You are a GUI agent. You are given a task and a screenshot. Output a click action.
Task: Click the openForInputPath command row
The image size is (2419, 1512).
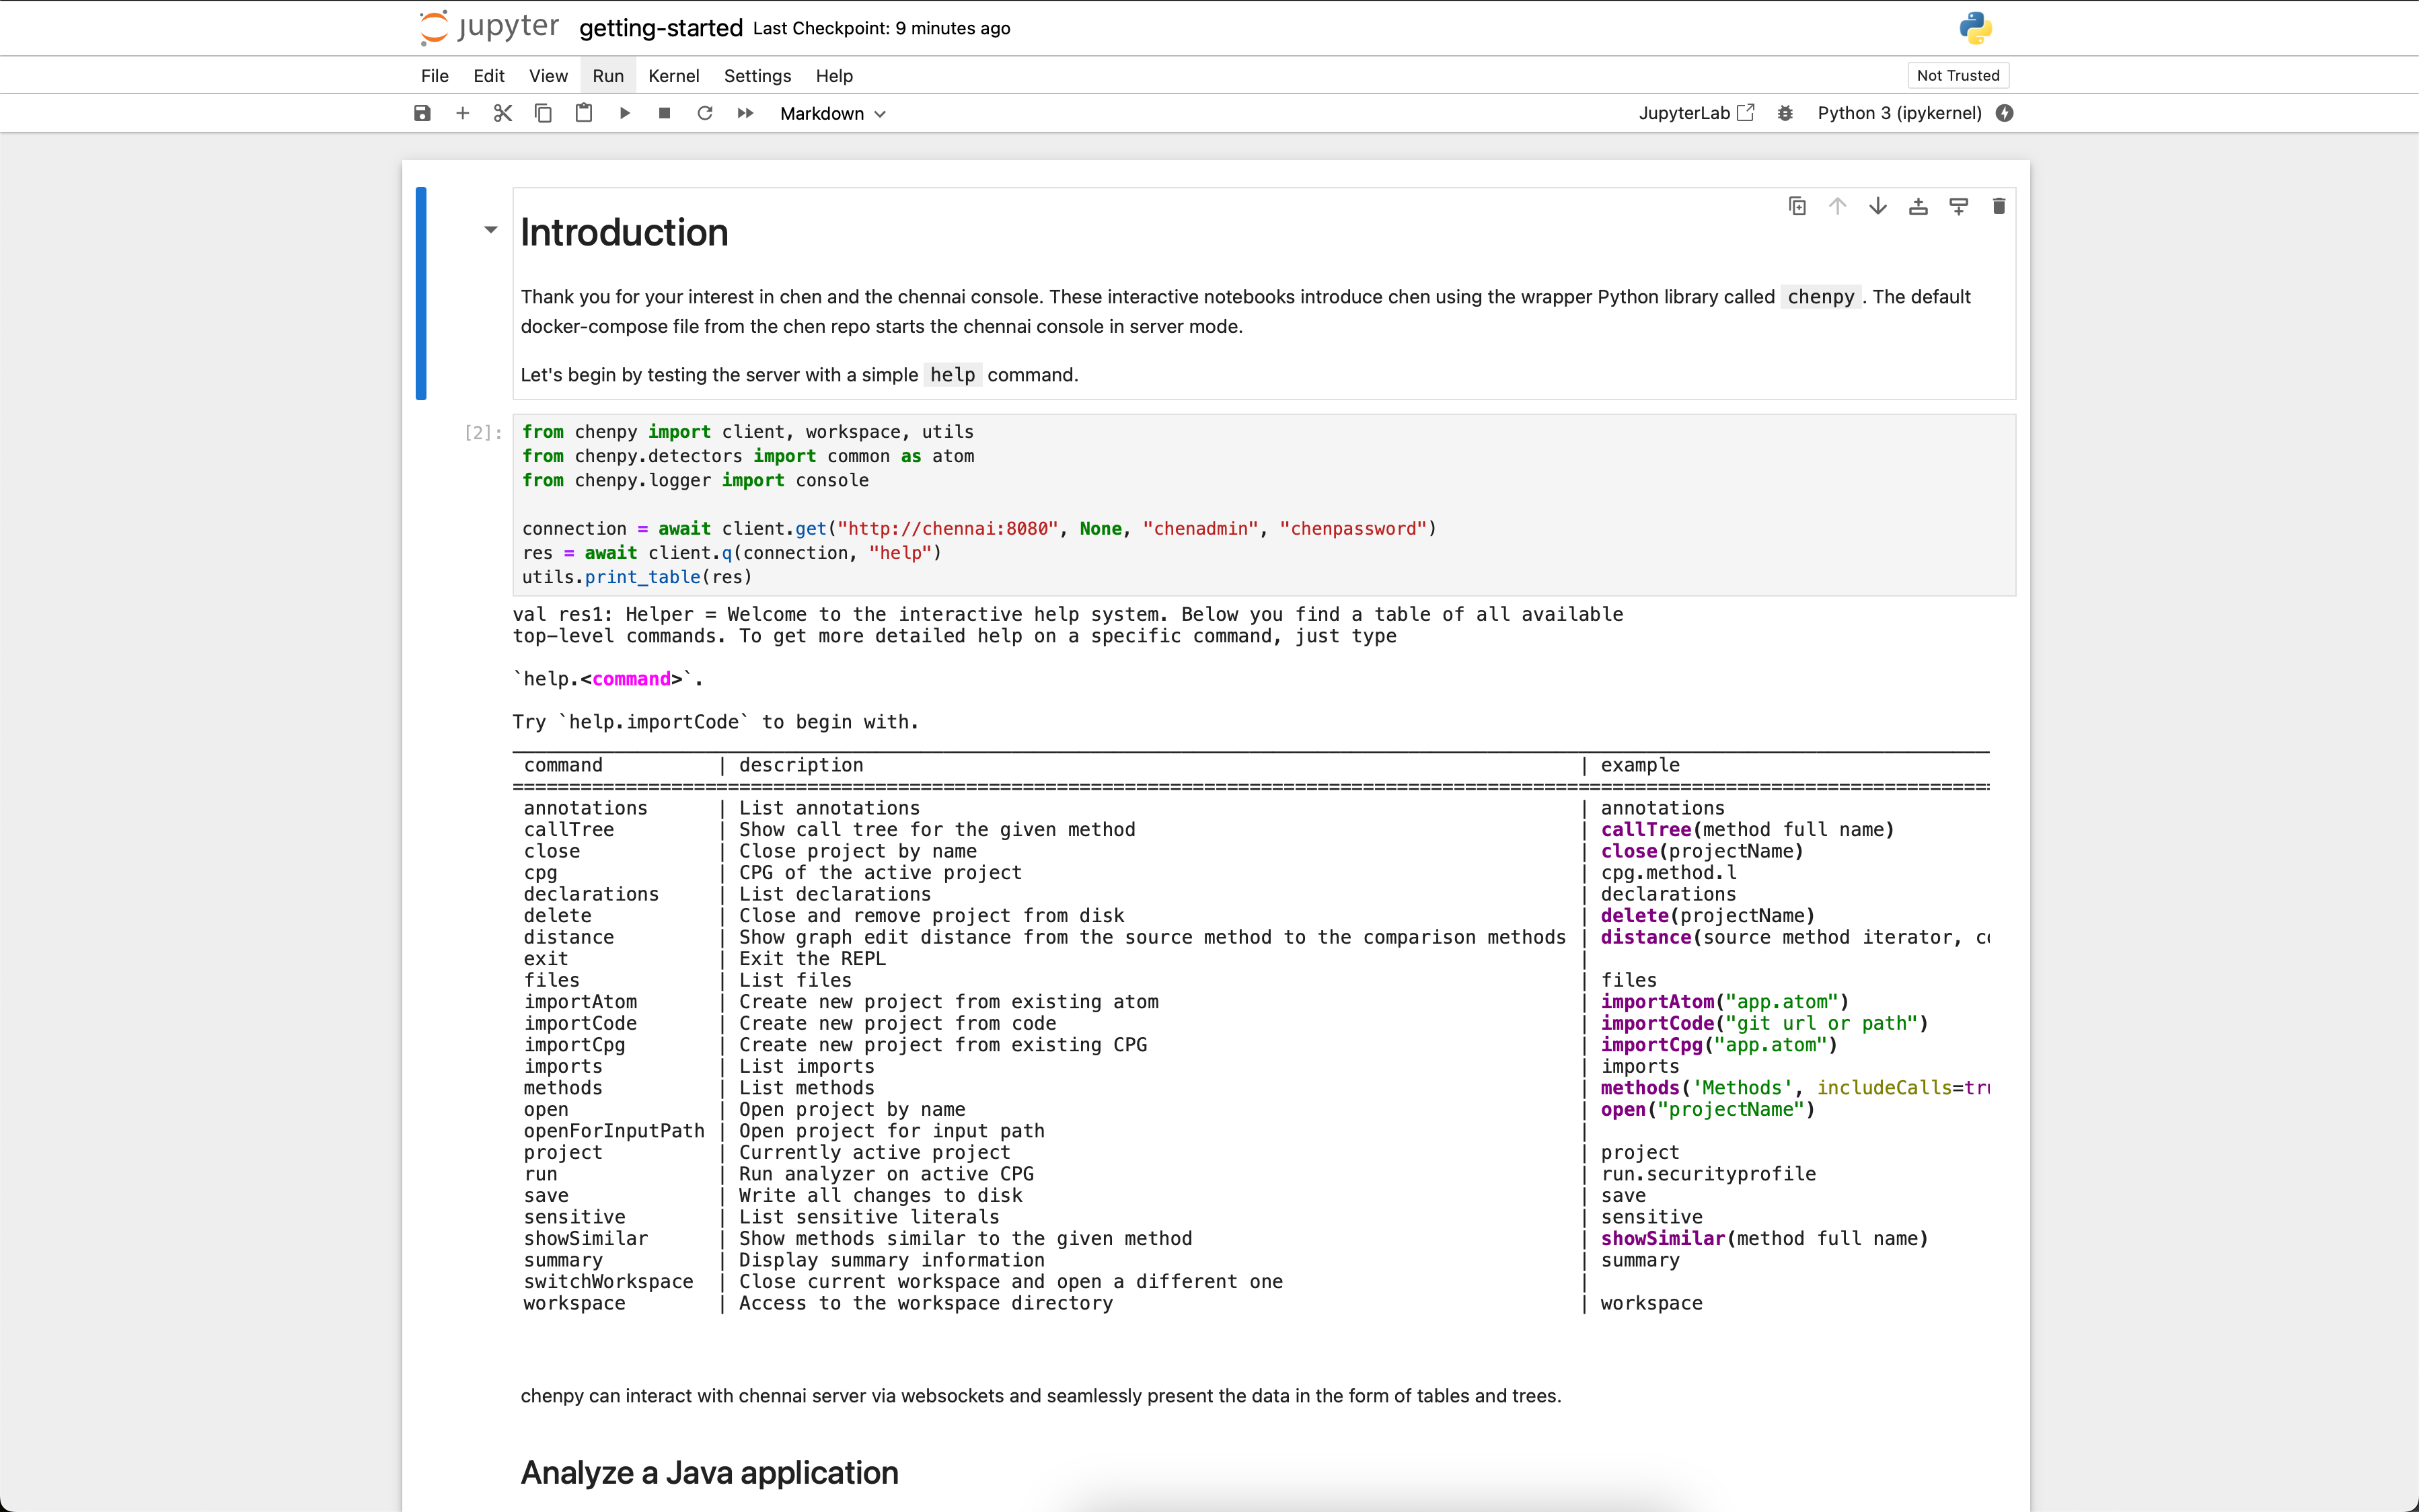click(1251, 1131)
